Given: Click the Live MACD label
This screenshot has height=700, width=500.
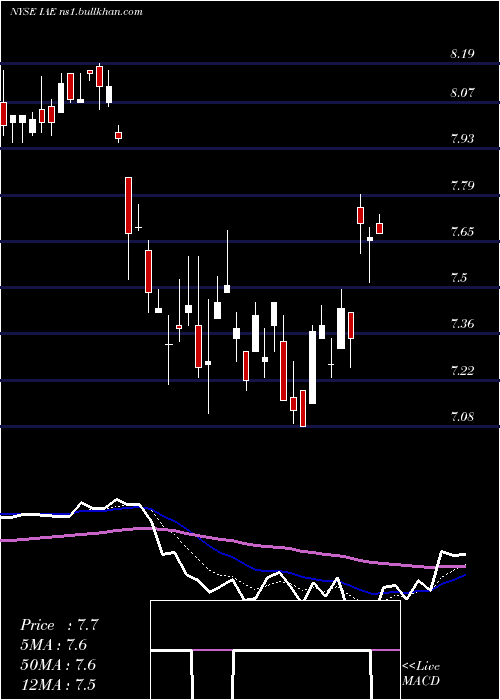Looking at the screenshot, I should click(x=421, y=673).
